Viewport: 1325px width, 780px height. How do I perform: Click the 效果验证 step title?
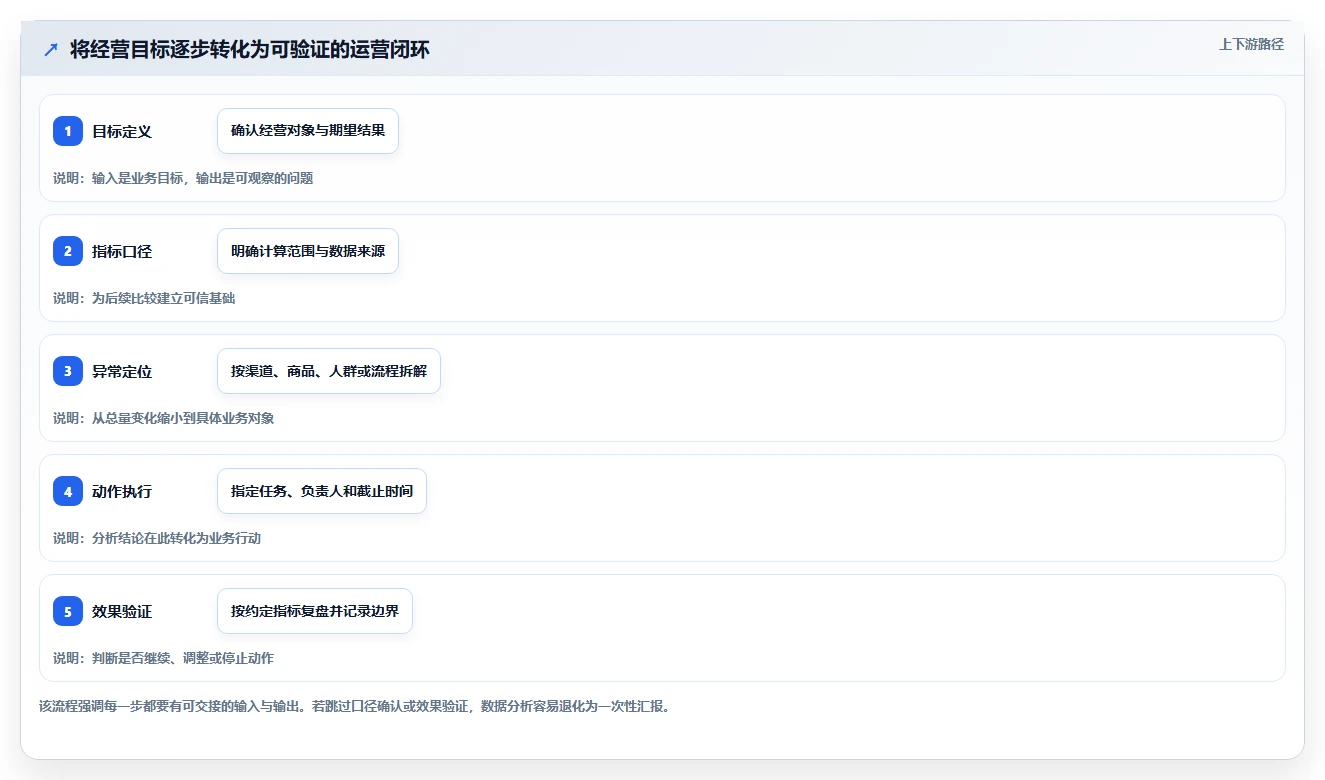pos(122,611)
